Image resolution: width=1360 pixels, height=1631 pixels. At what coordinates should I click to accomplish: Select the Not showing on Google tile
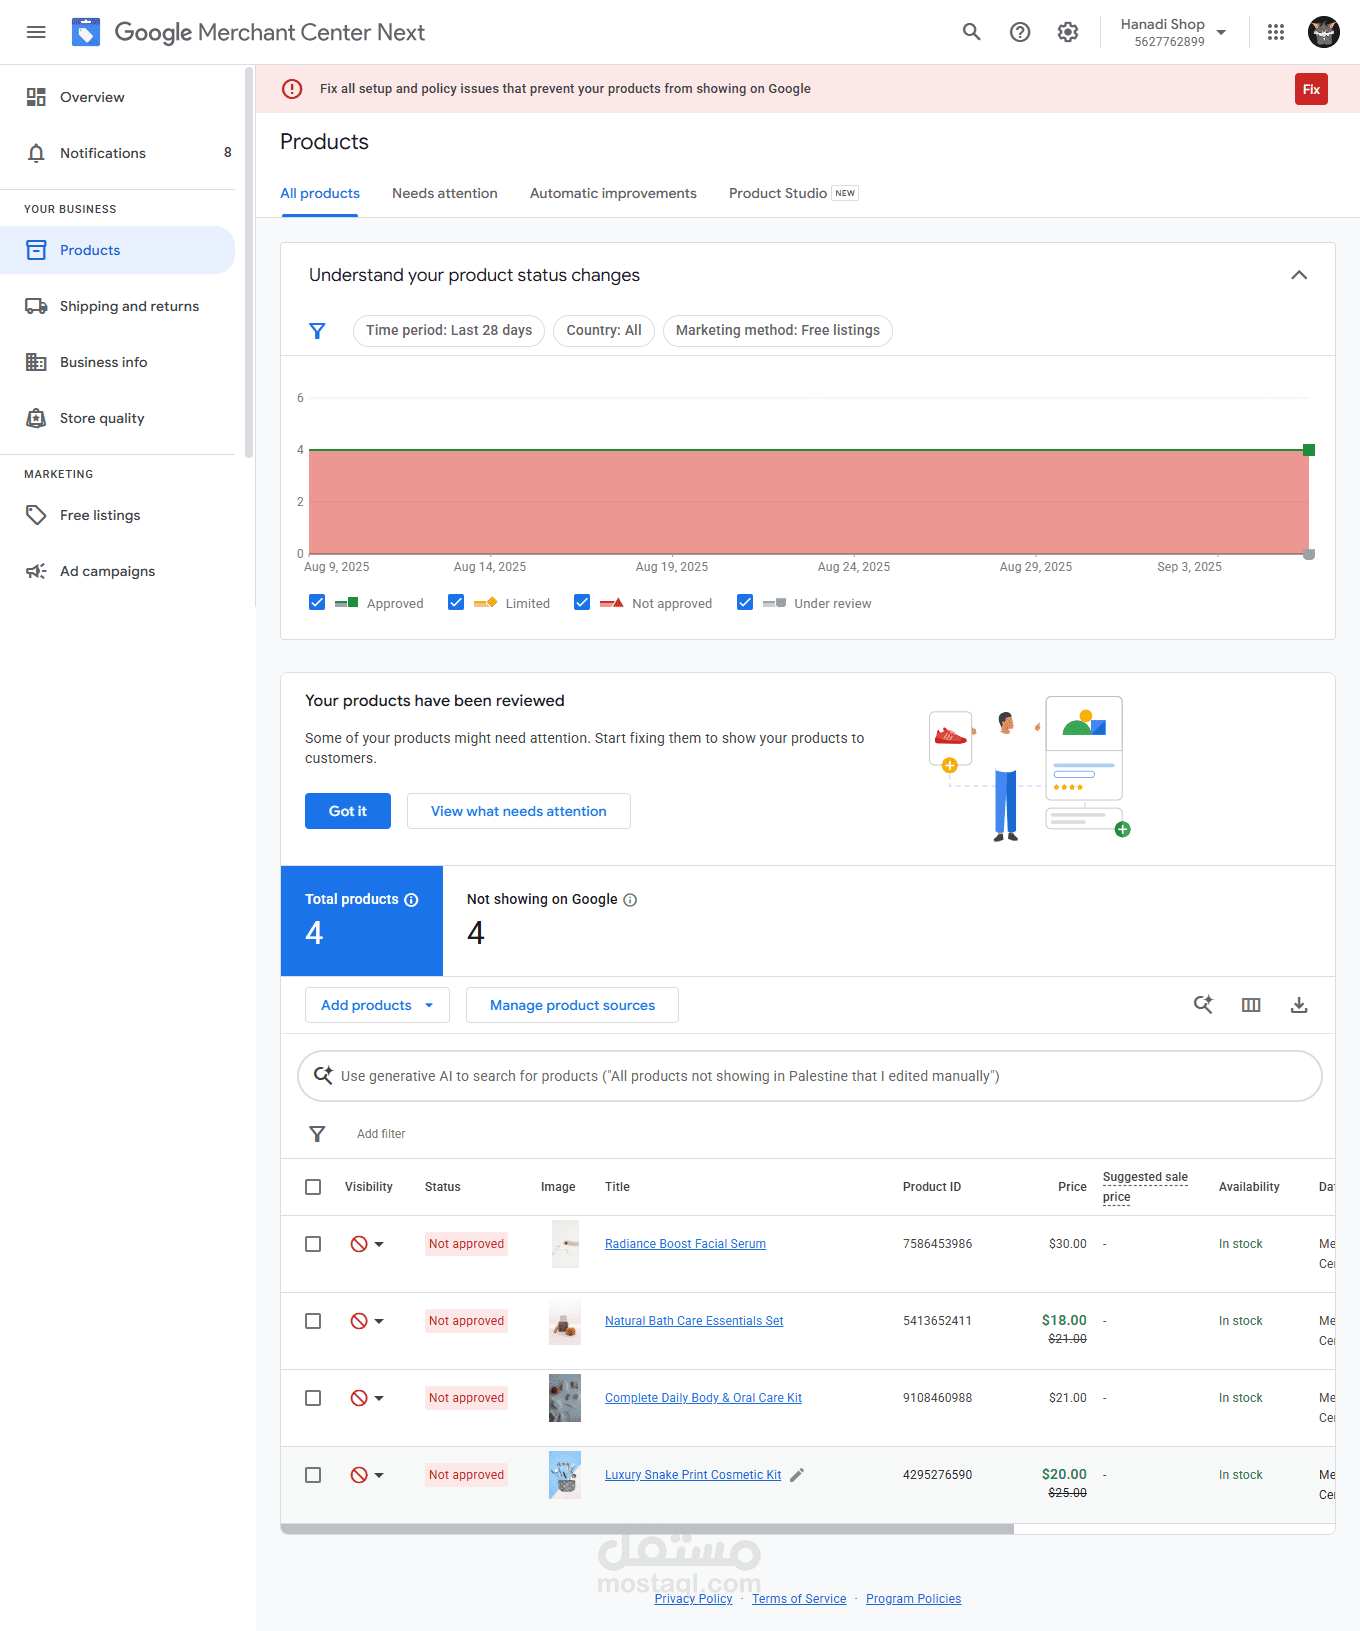pos(552,921)
